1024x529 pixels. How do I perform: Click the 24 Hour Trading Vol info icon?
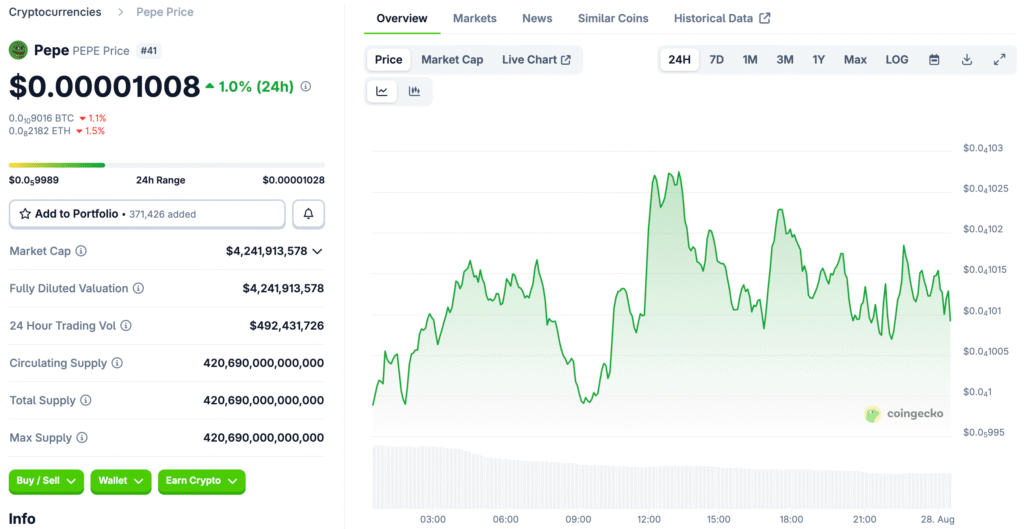coord(126,325)
